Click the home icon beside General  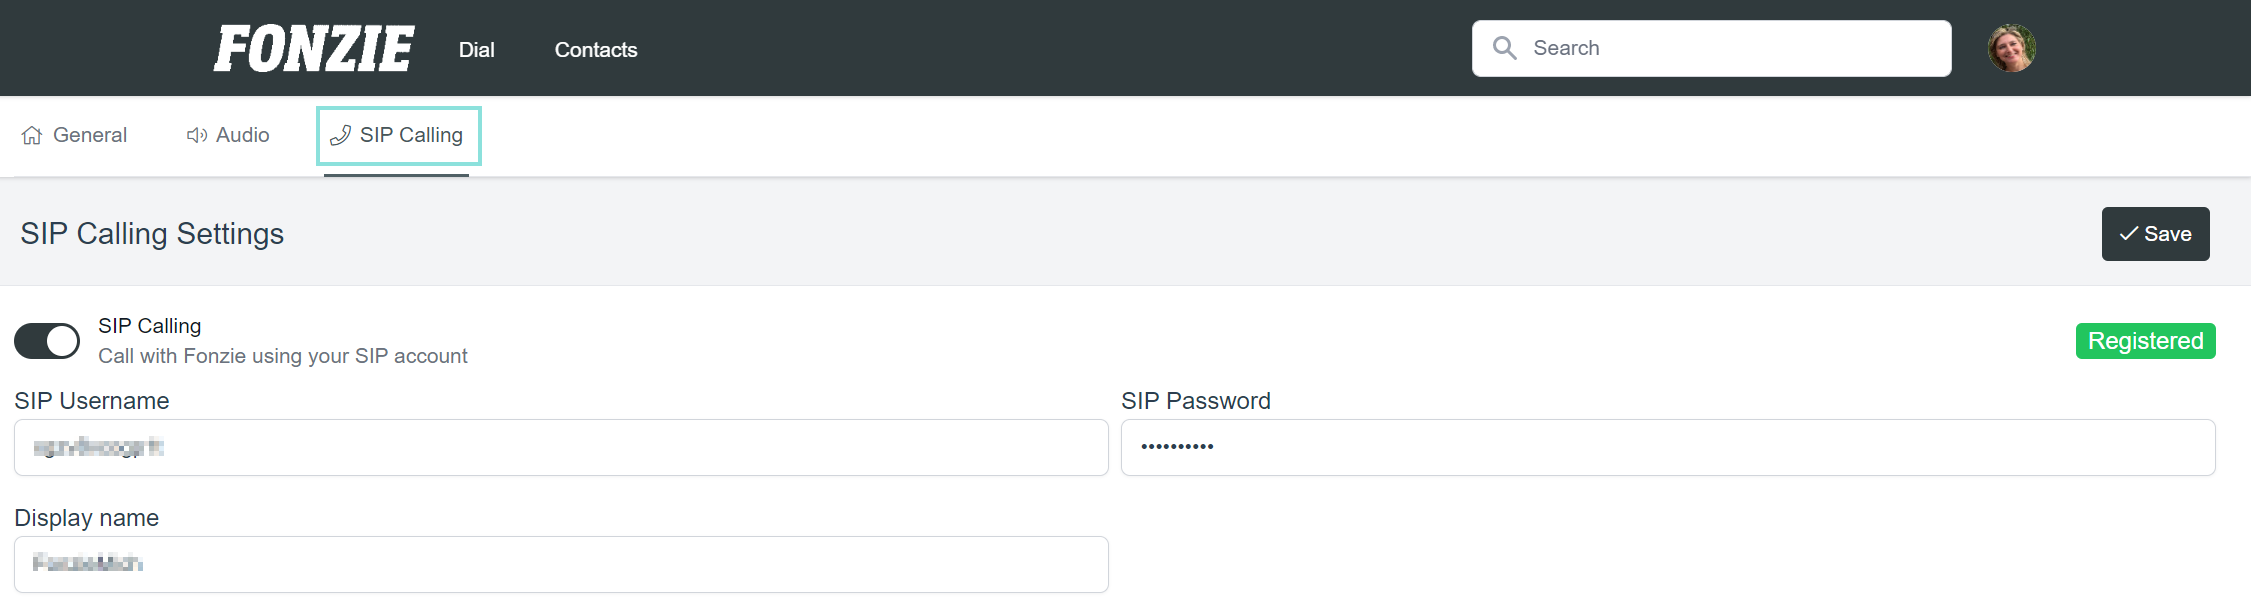point(32,135)
